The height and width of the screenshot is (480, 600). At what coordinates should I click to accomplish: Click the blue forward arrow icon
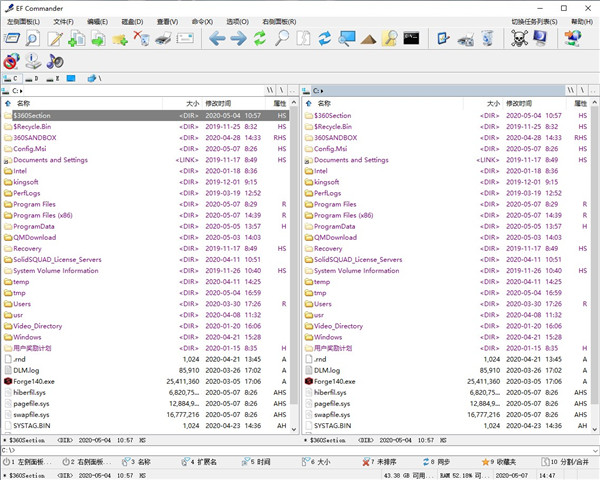point(238,39)
